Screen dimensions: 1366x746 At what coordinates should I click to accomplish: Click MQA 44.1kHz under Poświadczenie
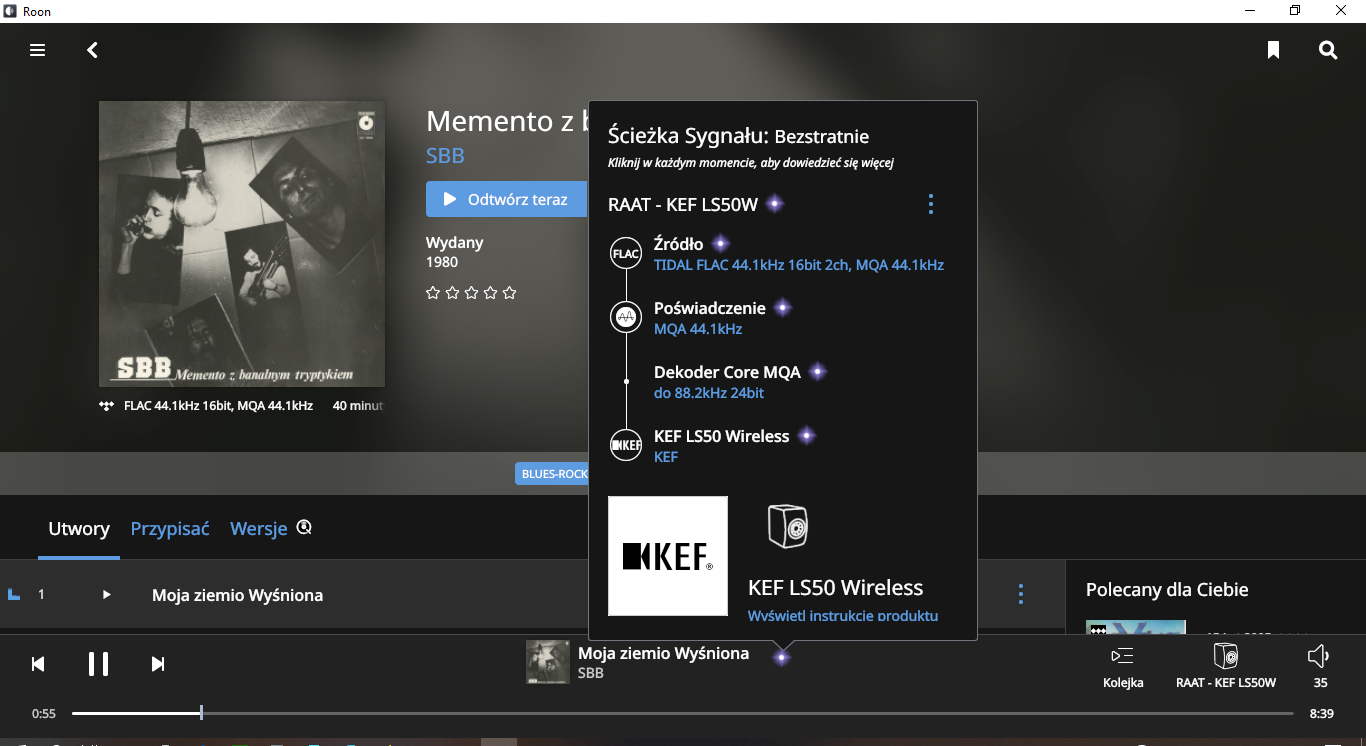point(698,329)
